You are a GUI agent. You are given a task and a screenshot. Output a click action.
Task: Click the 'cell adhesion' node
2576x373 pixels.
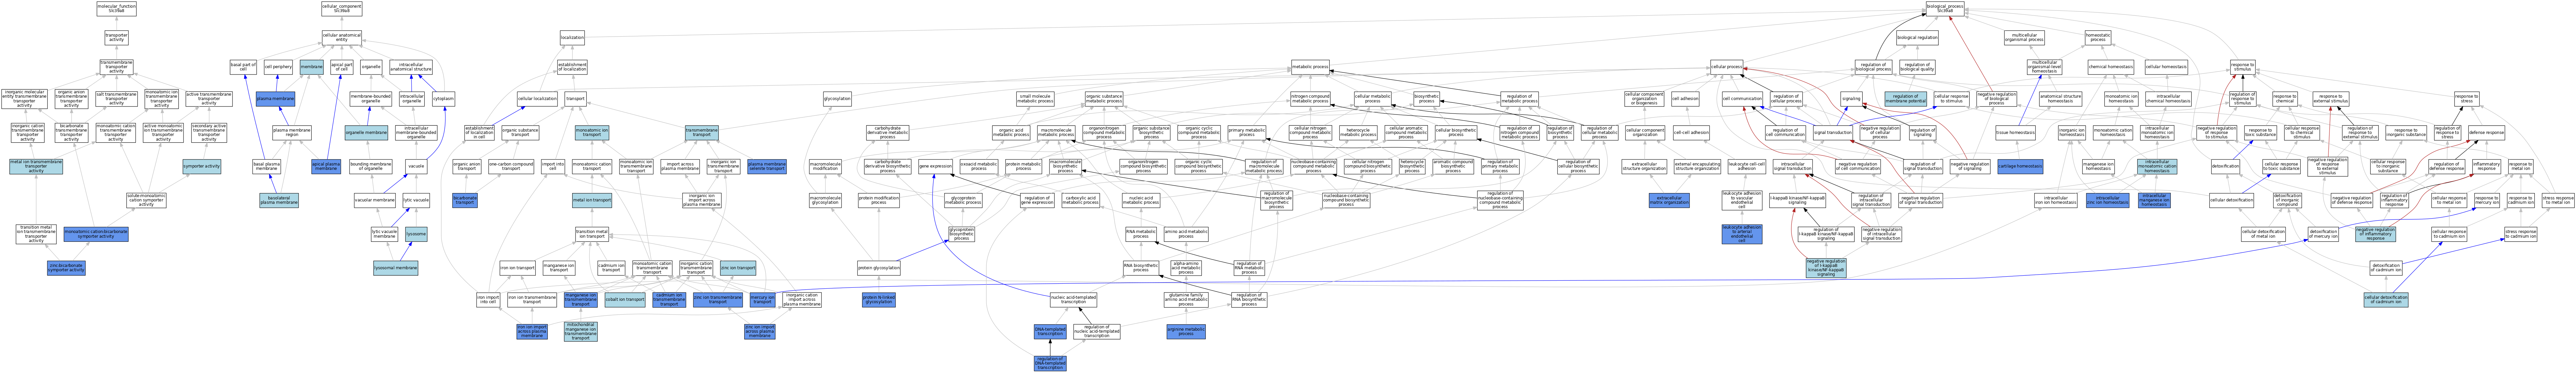[x=1685, y=99]
